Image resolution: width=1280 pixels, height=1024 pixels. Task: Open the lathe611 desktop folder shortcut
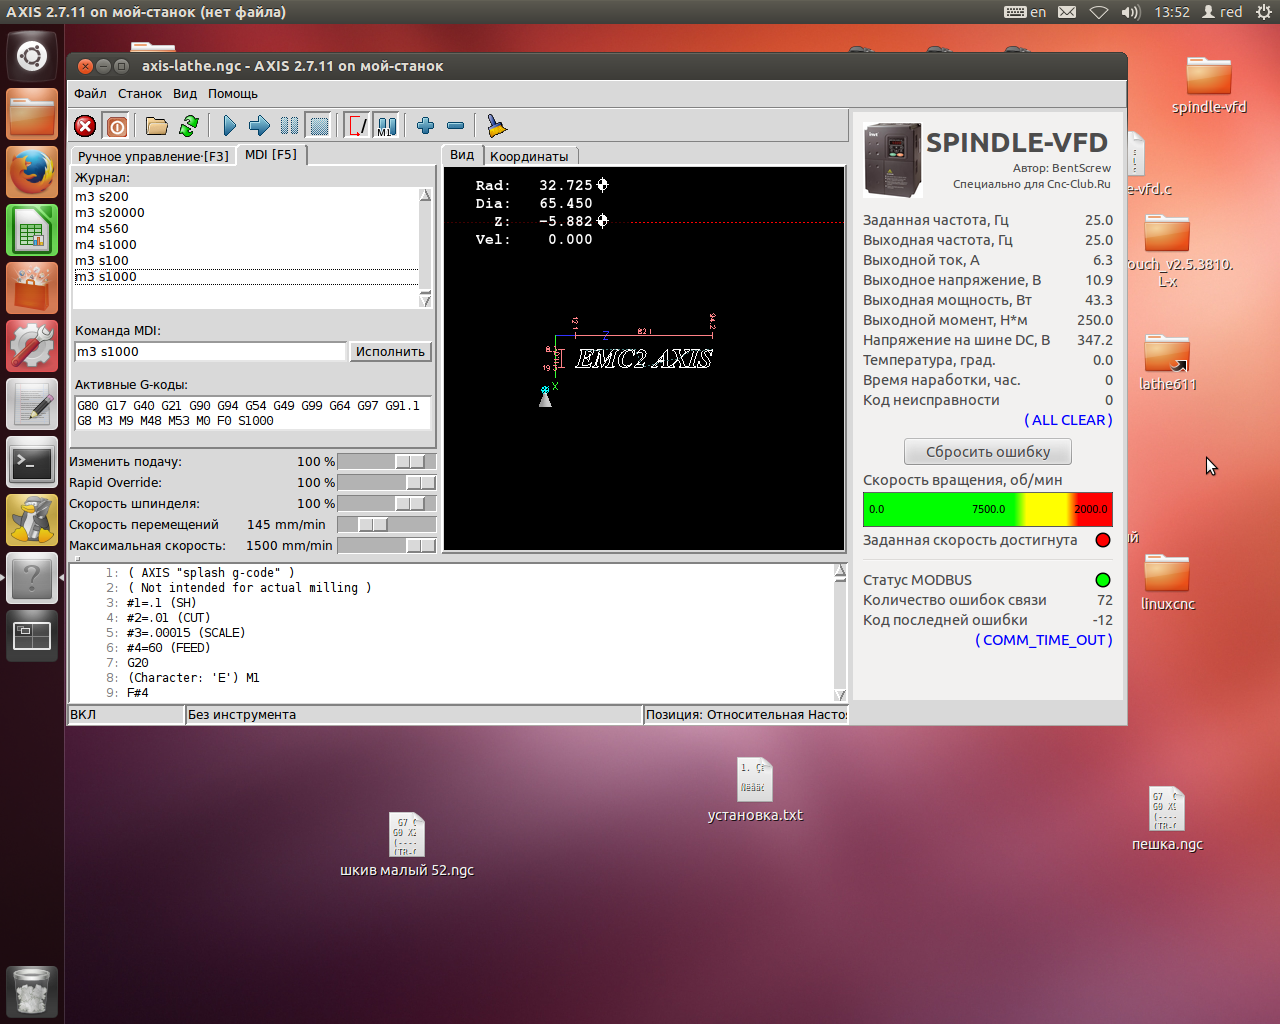click(x=1167, y=363)
